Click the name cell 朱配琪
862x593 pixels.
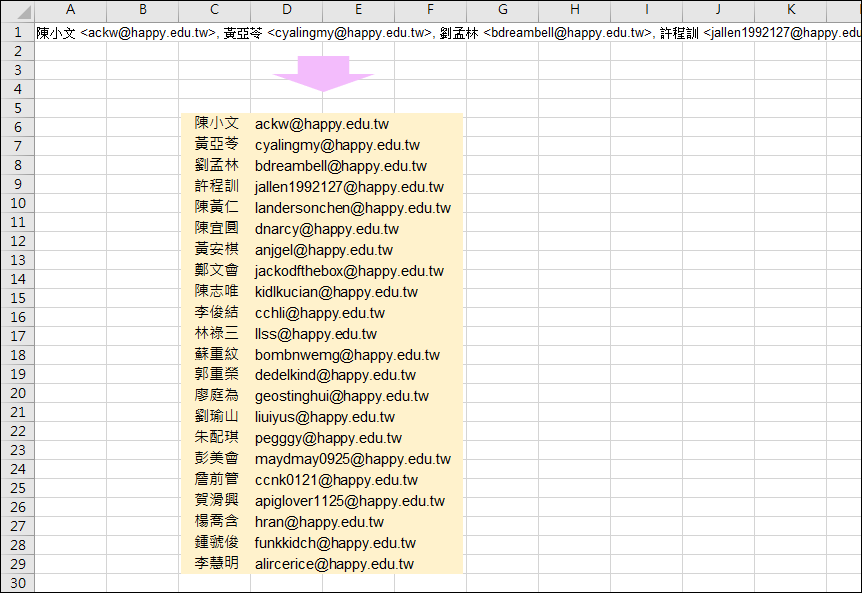217,436
